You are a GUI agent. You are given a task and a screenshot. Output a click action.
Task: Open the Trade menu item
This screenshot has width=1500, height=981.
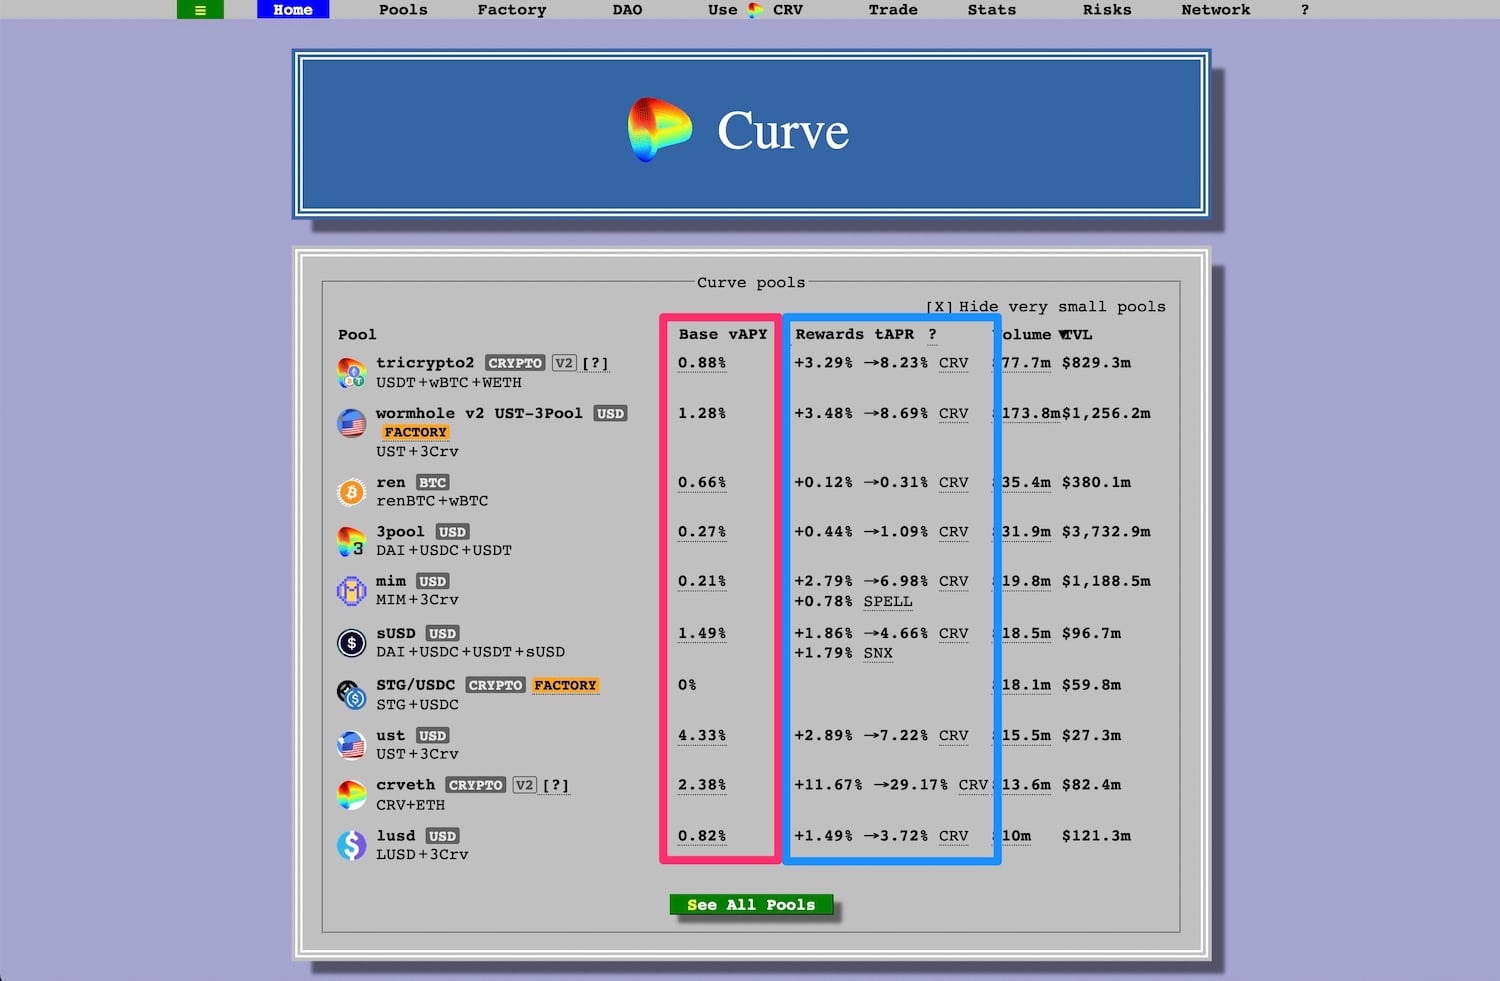893,10
